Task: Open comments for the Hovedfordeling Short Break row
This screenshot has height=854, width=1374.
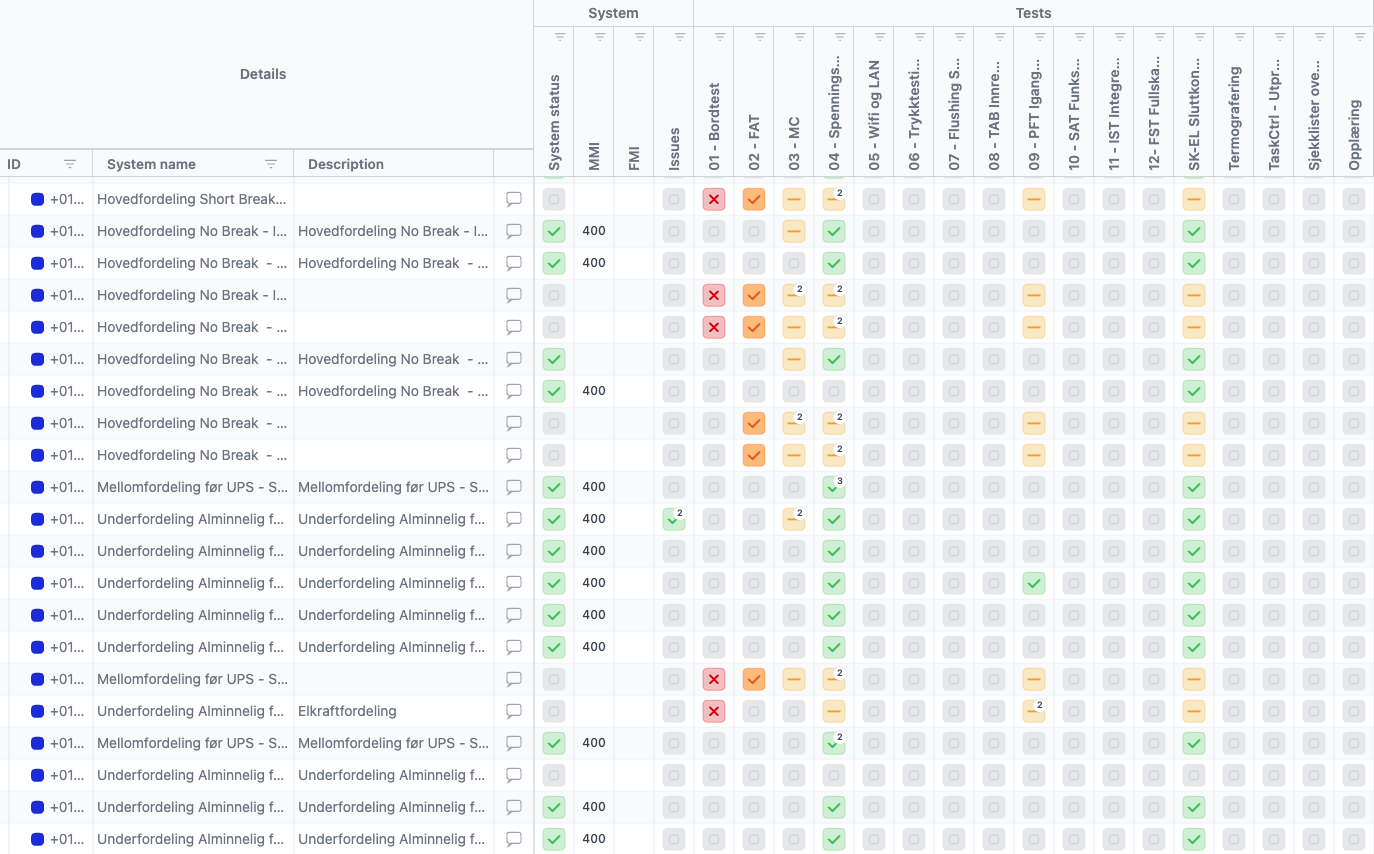Action: click(514, 199)
